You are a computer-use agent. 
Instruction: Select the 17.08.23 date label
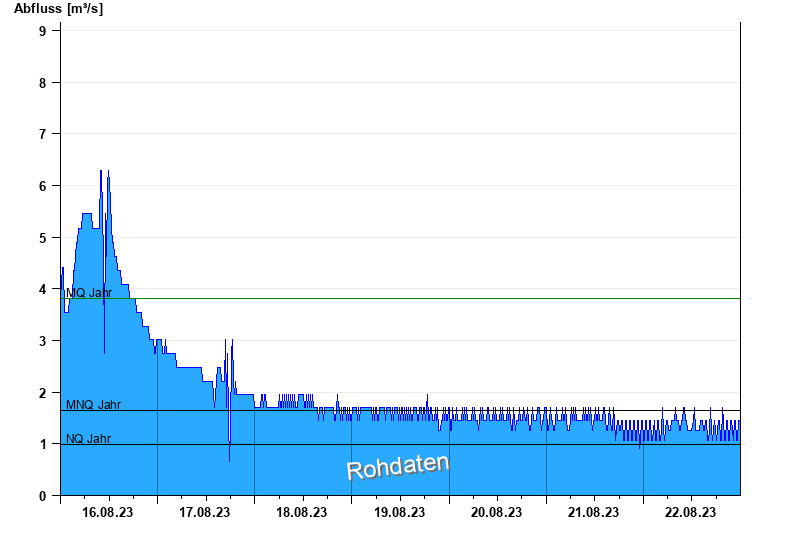(x=205, y=512)
